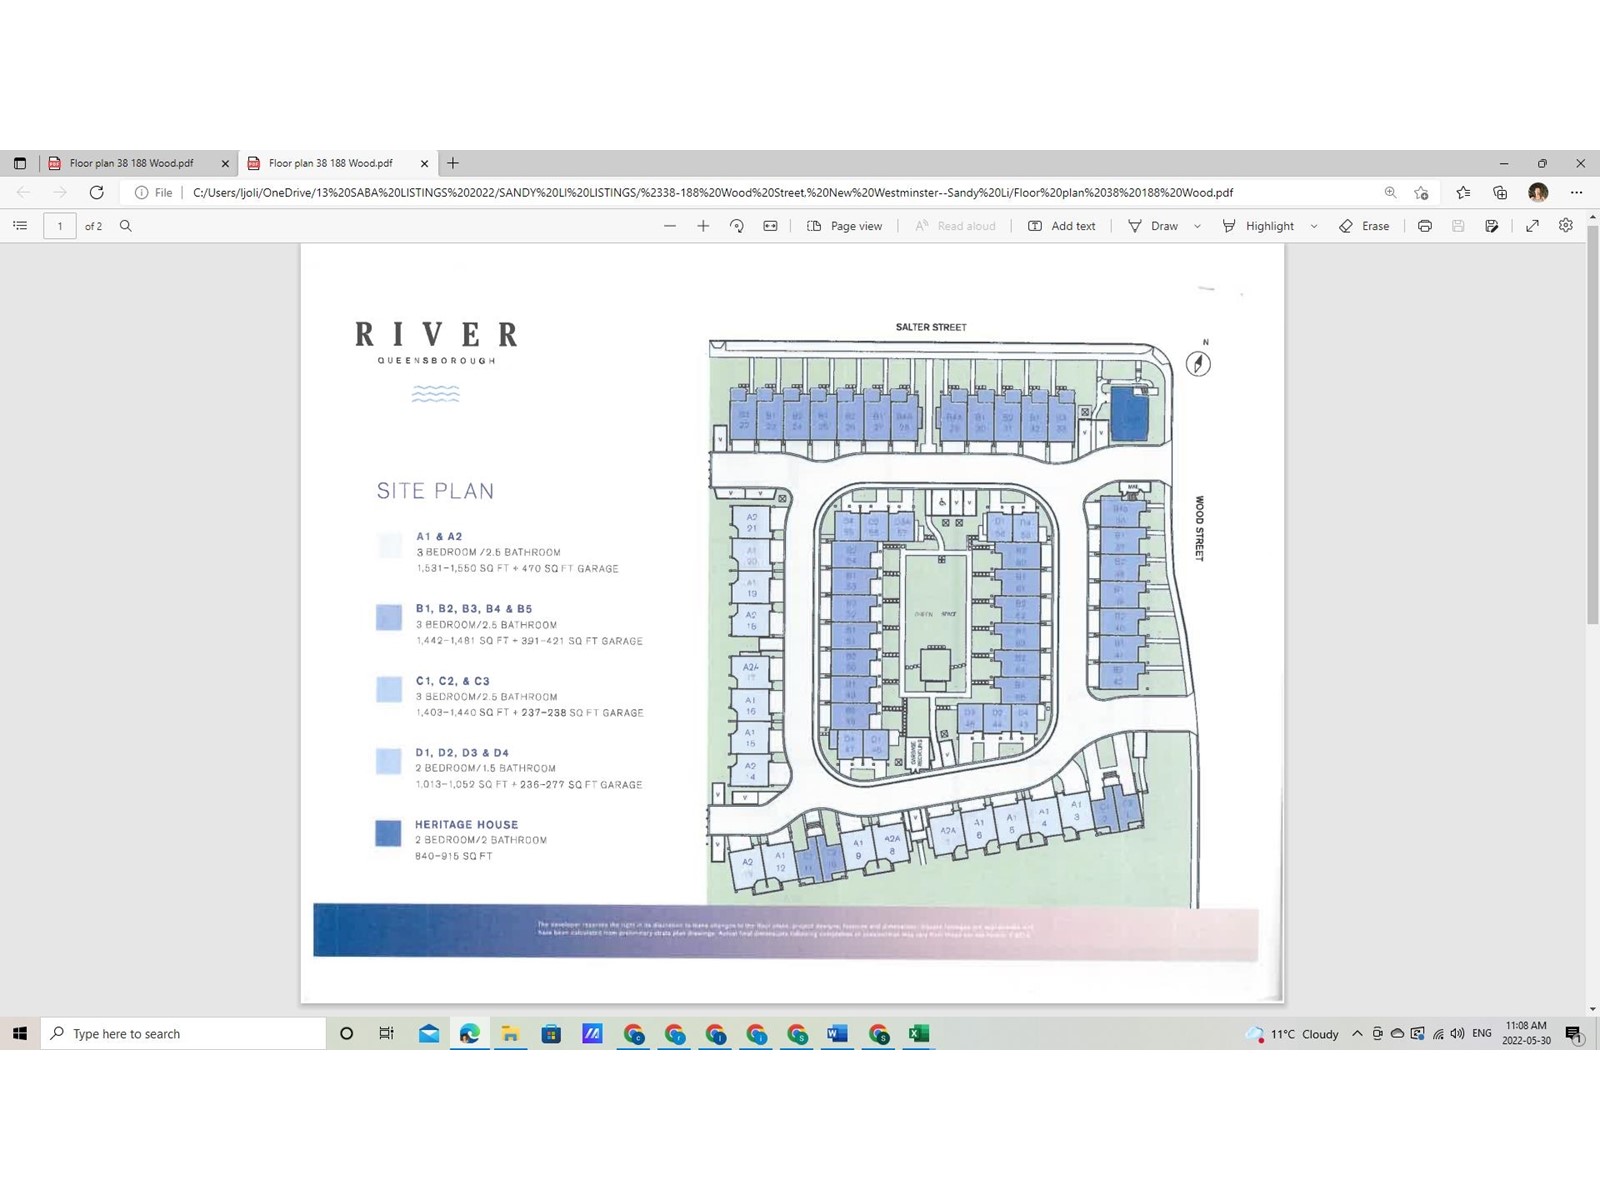Click the fit to width icon
The height and width of the screenshot is (1200, 1600).
coord(770,226)
